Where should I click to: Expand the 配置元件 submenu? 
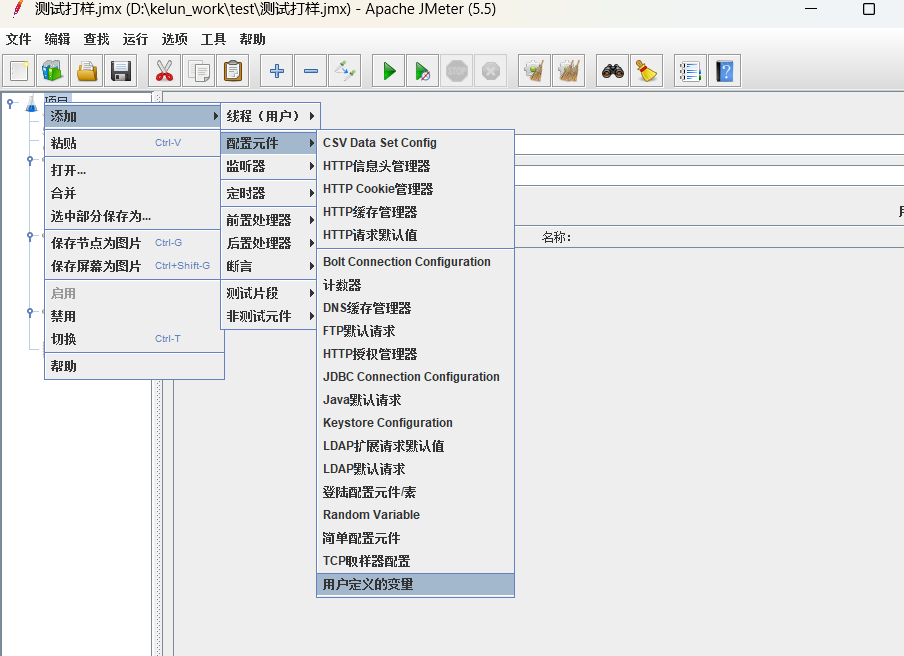click(269, 143)
